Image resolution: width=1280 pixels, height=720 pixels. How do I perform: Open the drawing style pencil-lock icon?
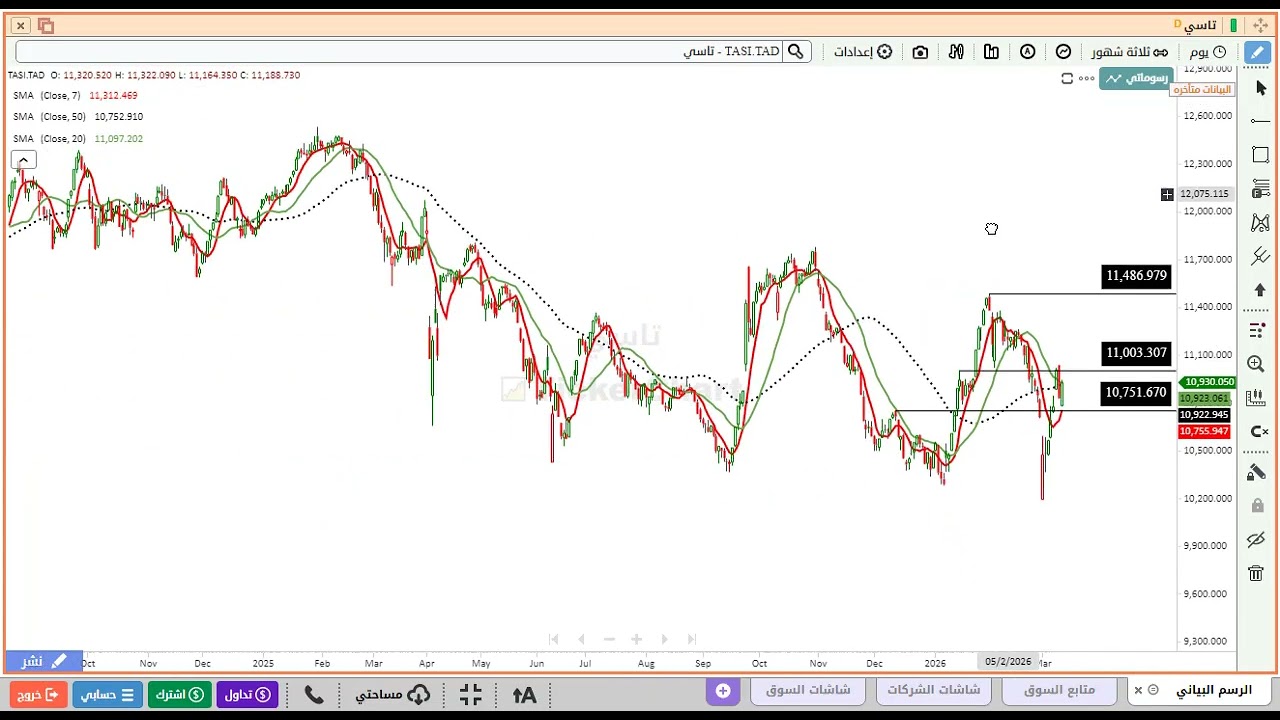1256,472
